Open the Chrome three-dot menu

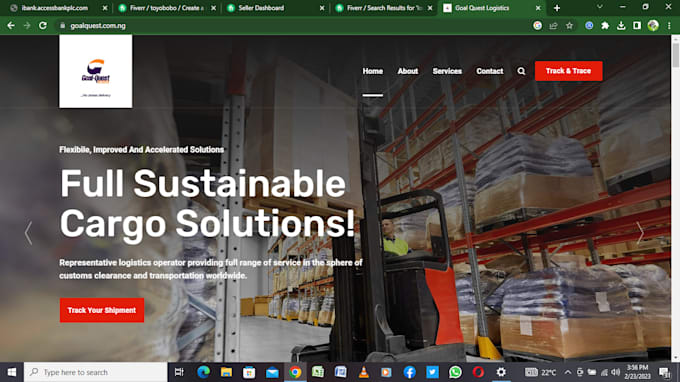pos(669,26)
